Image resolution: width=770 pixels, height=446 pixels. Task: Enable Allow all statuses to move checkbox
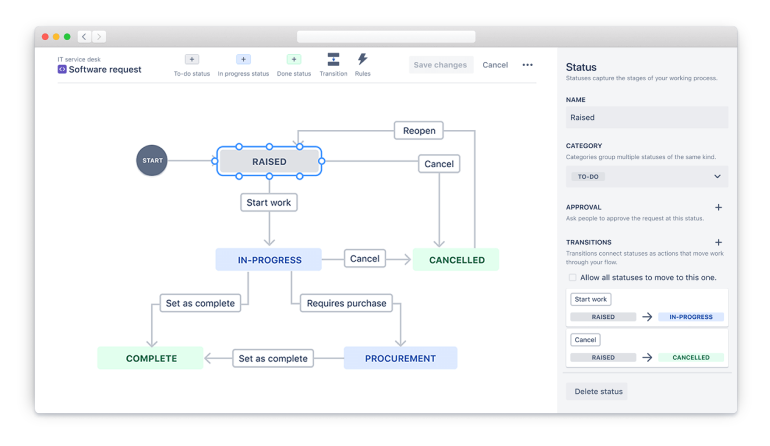point(572,277)
